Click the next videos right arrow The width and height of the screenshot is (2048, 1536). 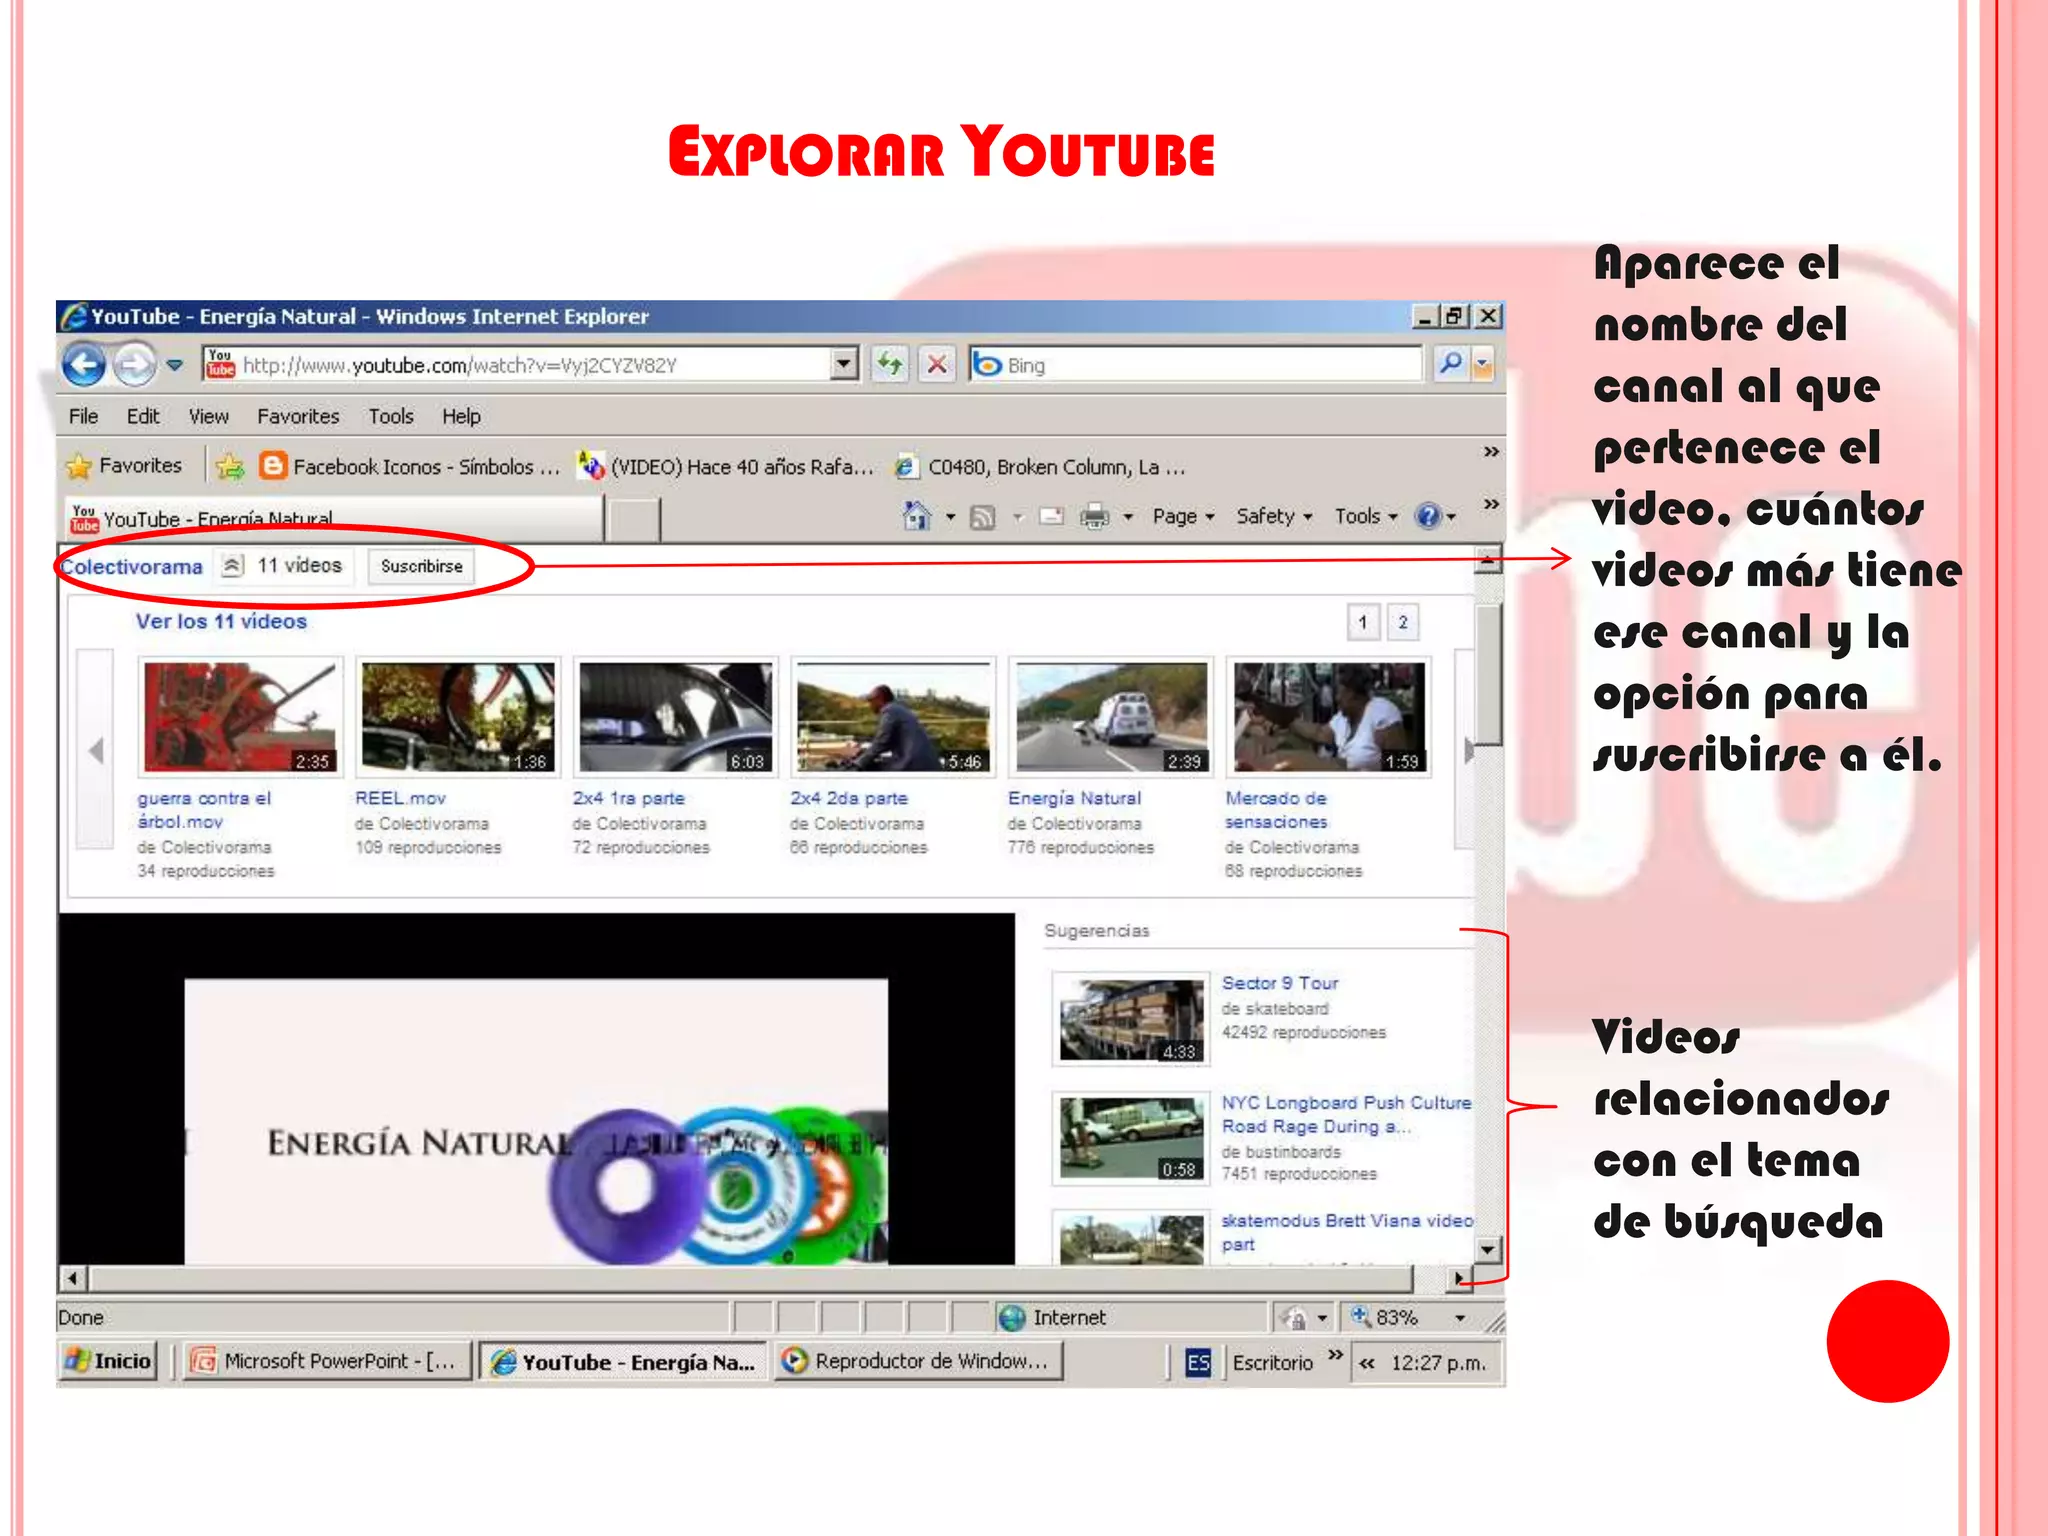(1468, 750)
